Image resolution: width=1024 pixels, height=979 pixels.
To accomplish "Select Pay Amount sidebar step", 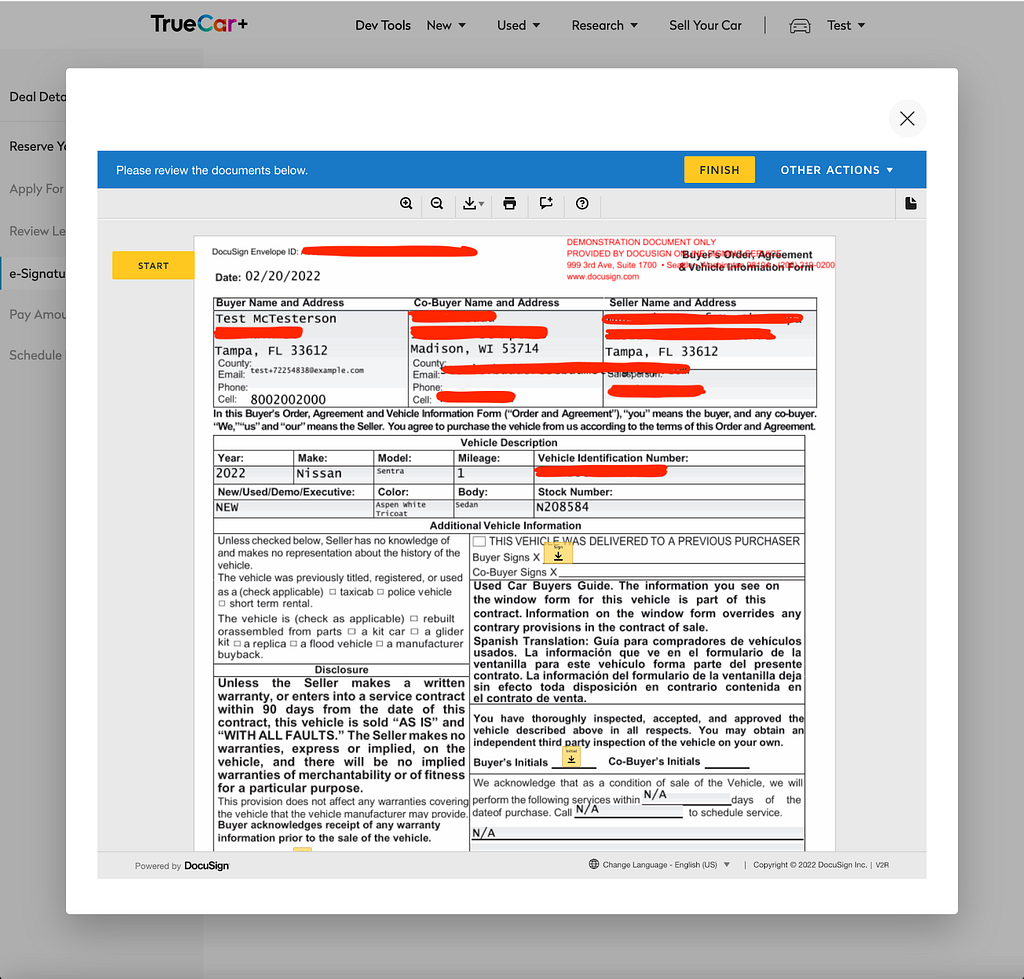I will click(37, 314).
